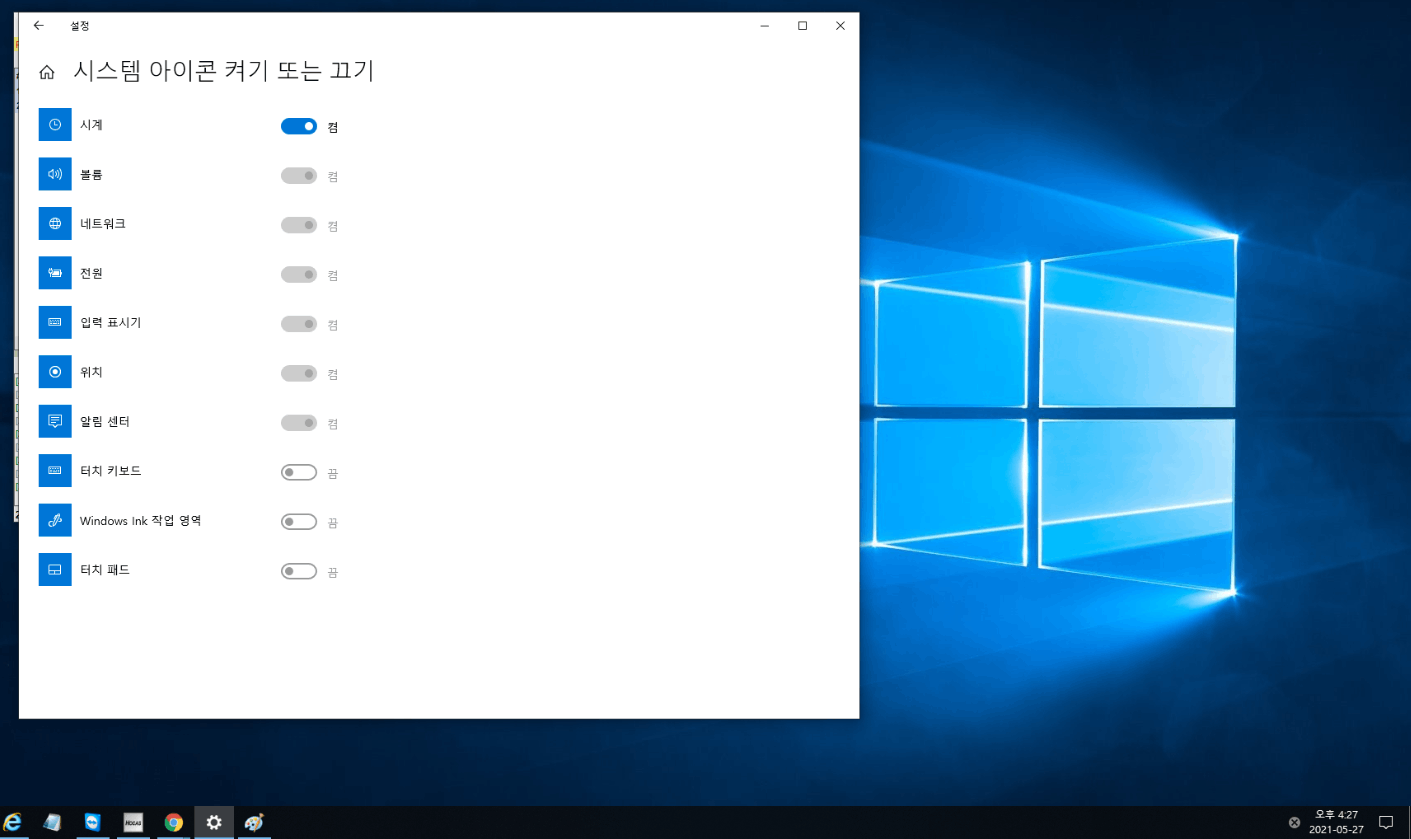Screen dimensions: 1411x839
Task: Toggle the action center (알림 센터) switch
Action: click(299, 422)
